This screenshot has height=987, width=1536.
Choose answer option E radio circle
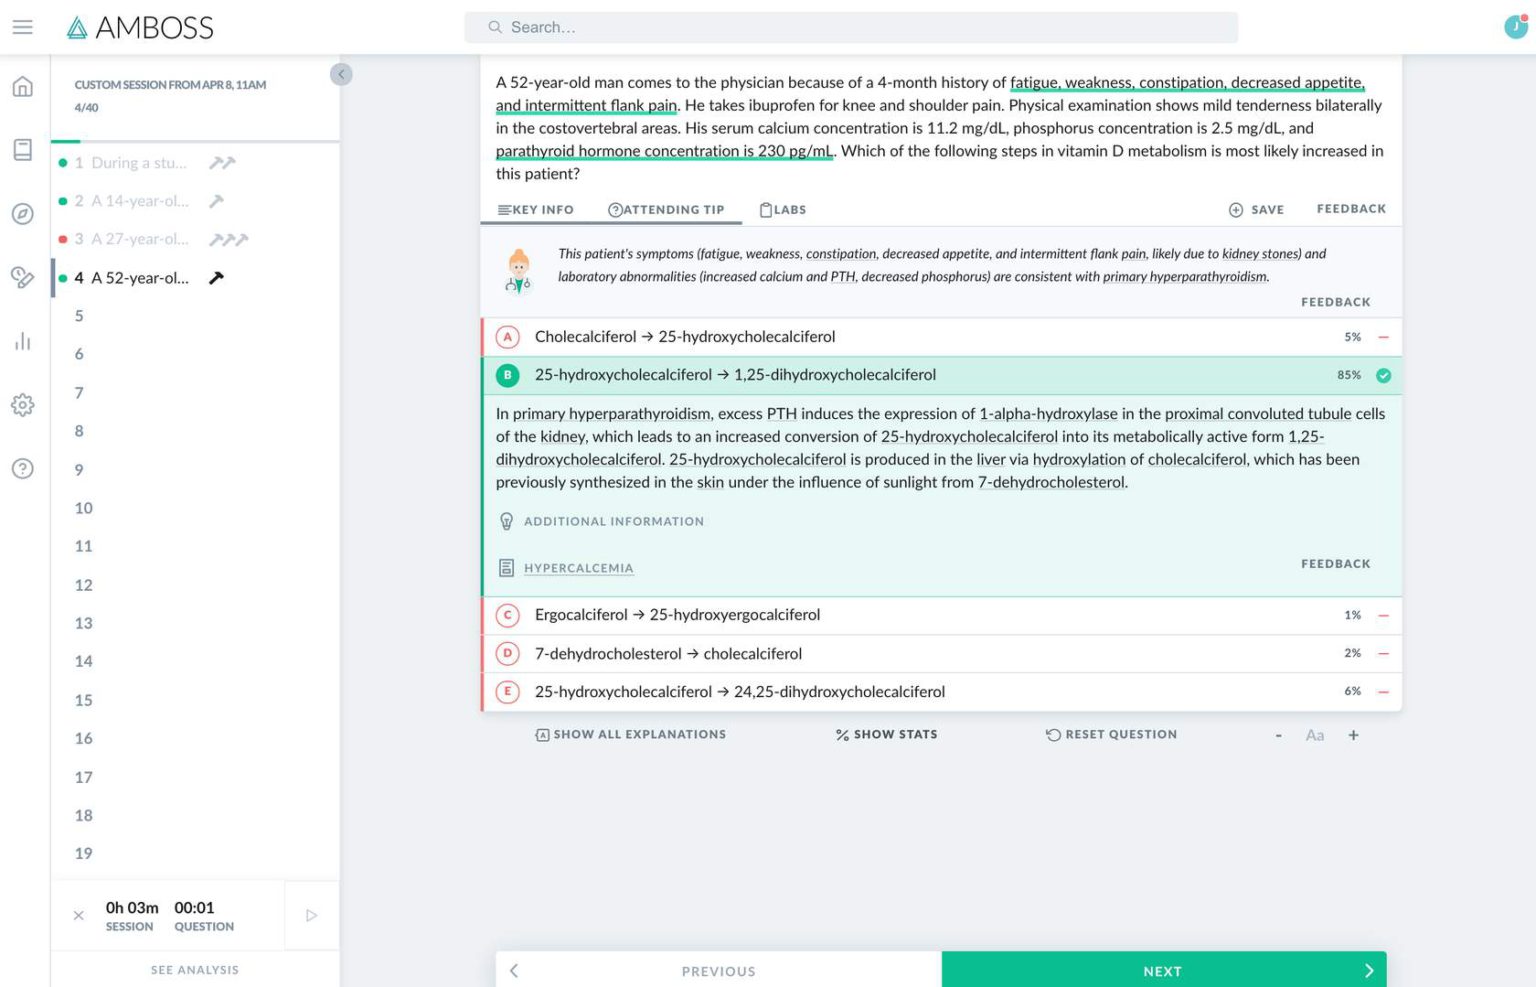508,692
